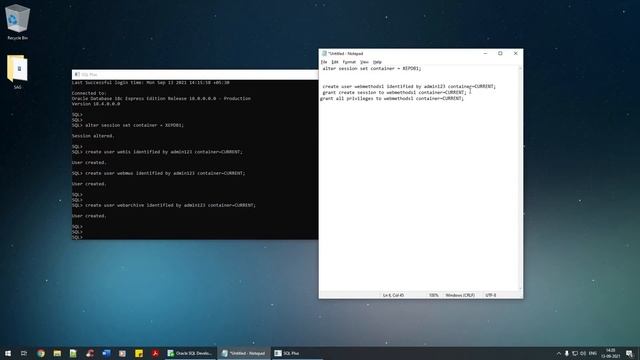This screenshot has width=640, height=360.
Task: Click the microphone tray icon
Action: point(567,353)
